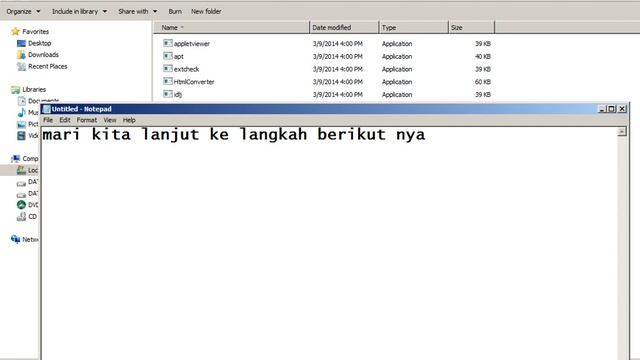The width and height of the screenshot is (640, 360).
Task: Maximize the Notepad window
Action: (x=611, y=109)
